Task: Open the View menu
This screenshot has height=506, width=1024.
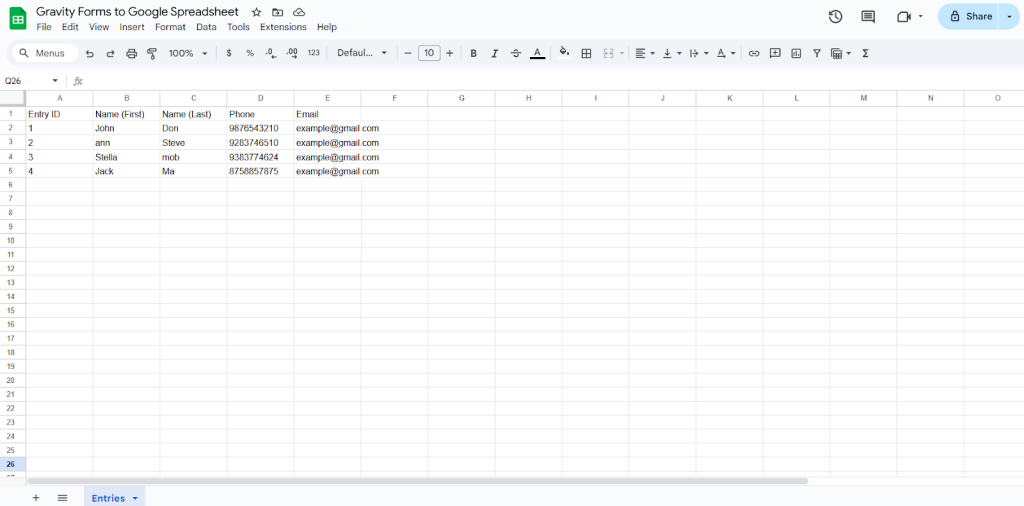Action: click(x=99, y=27)
